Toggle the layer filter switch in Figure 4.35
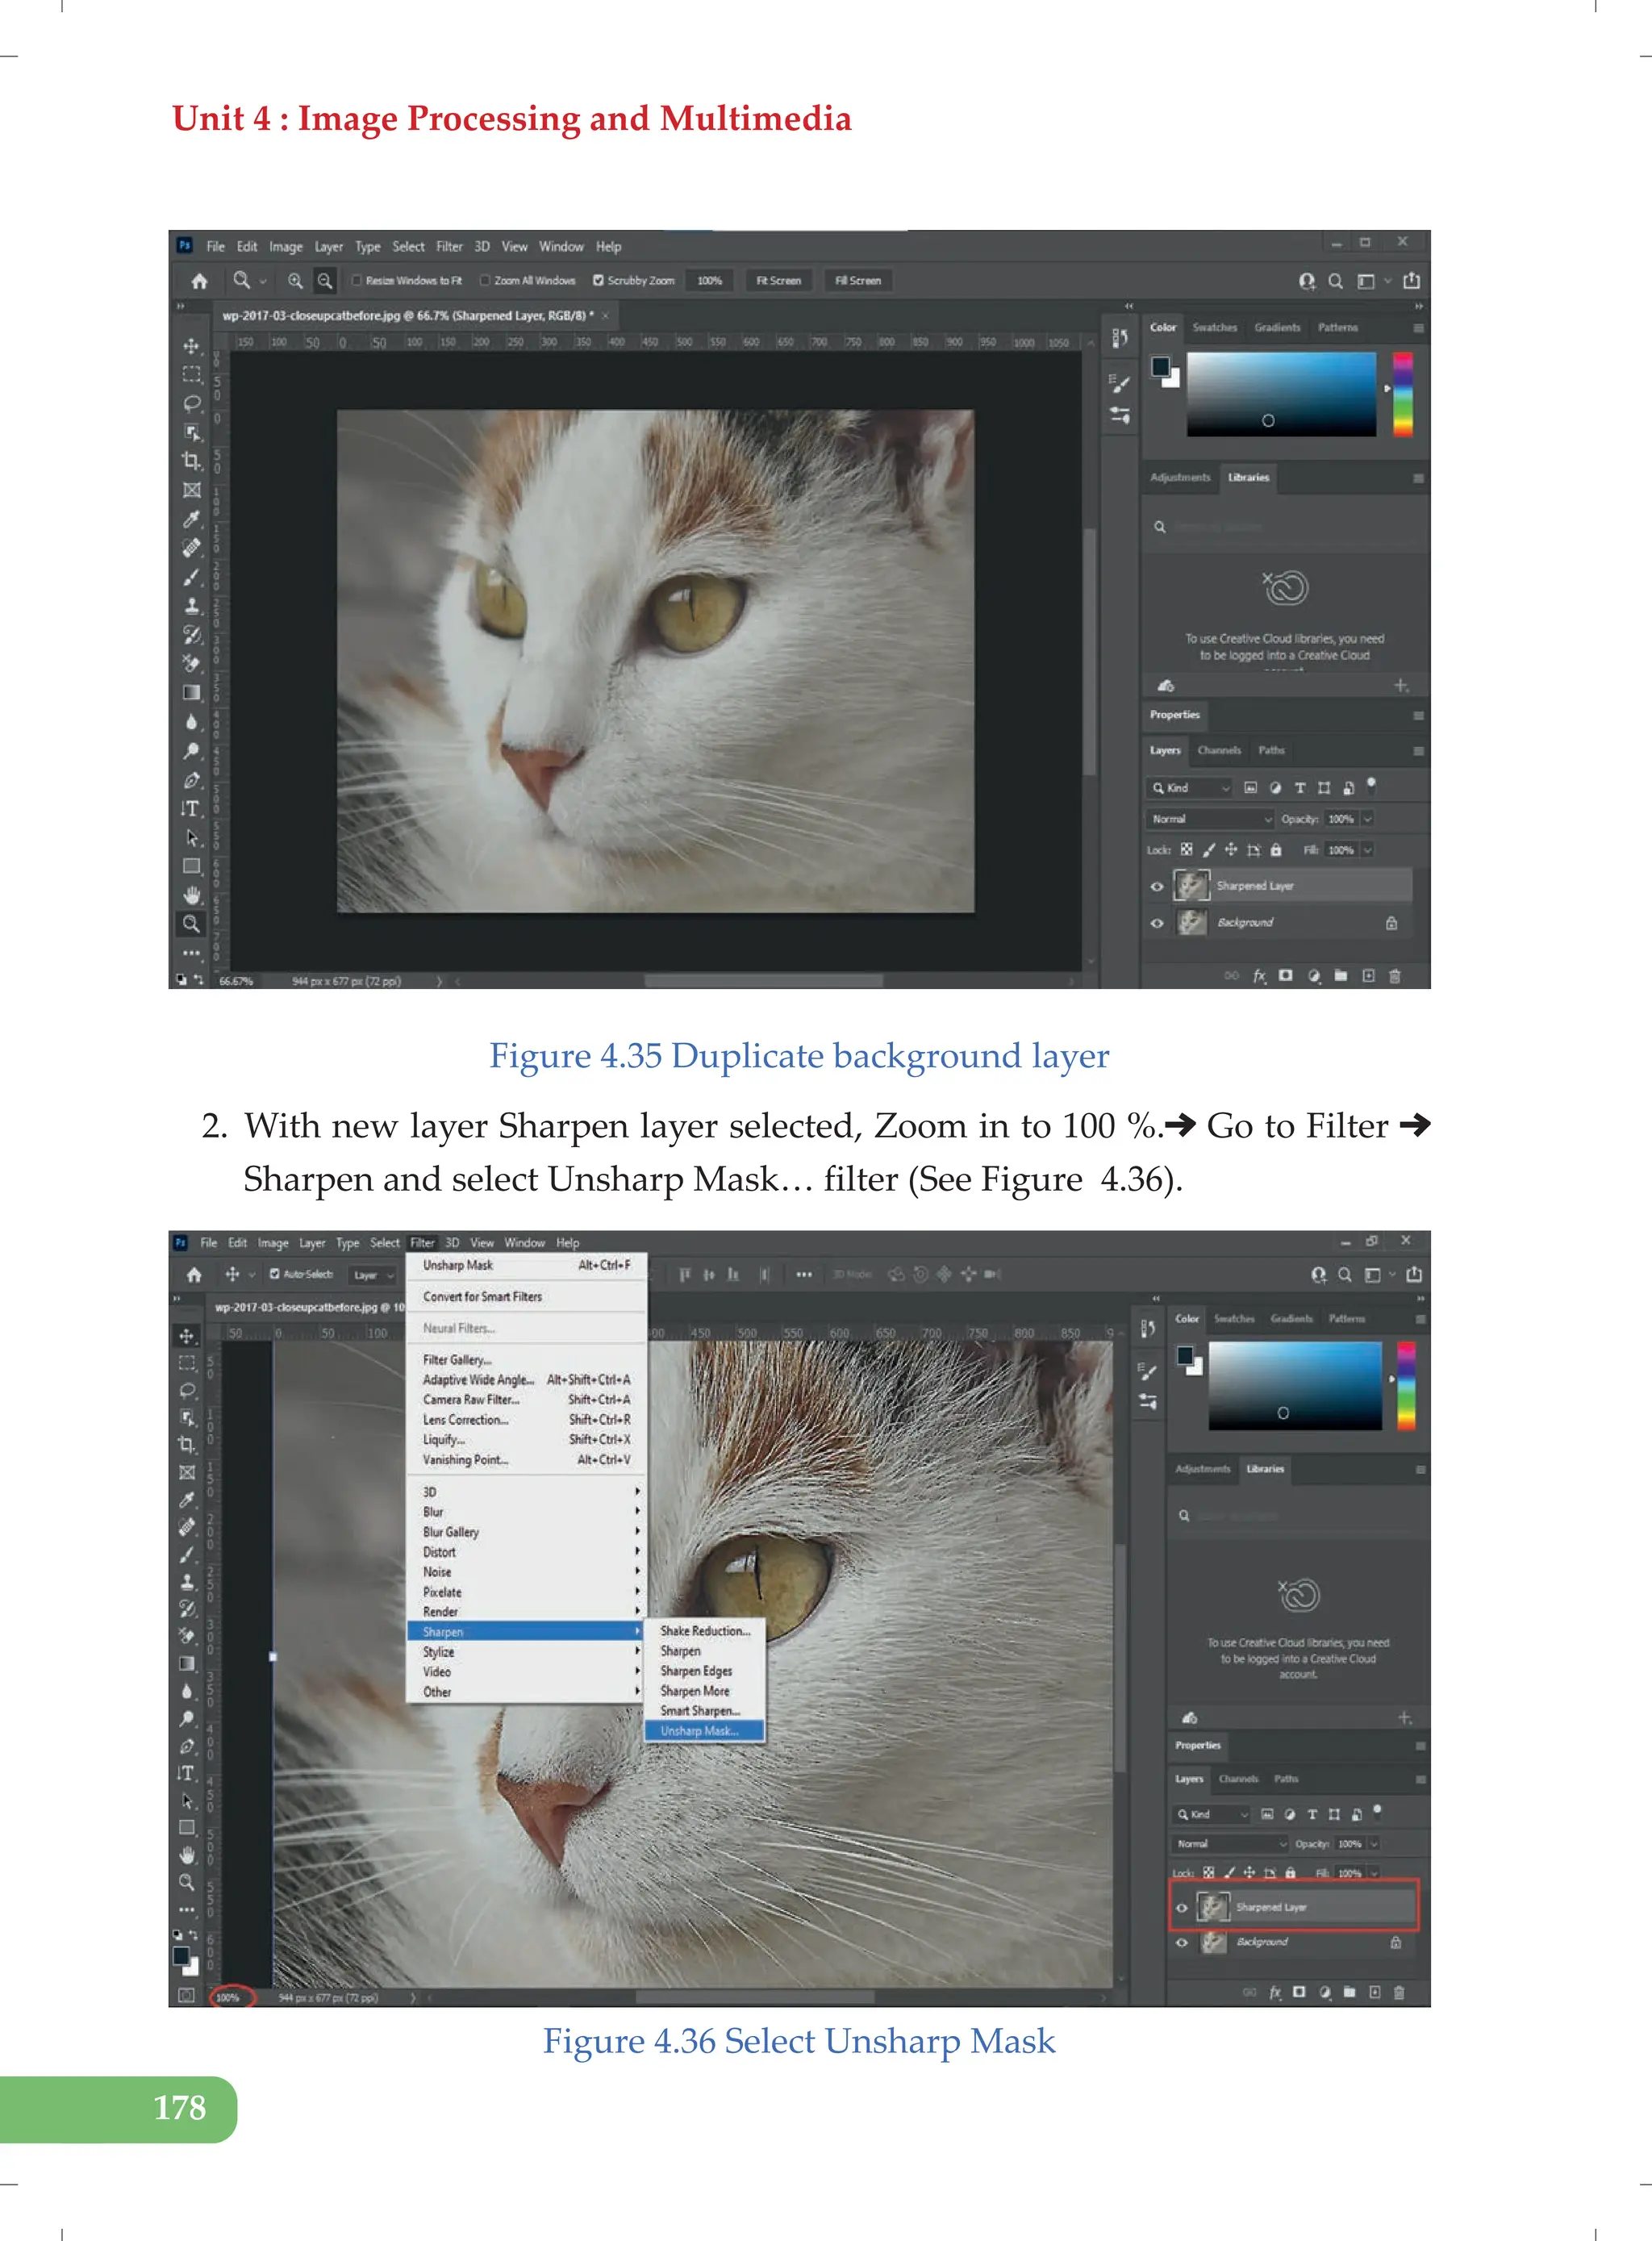Screen dimensions: 1652x2241 click(x=1371, y=785)
